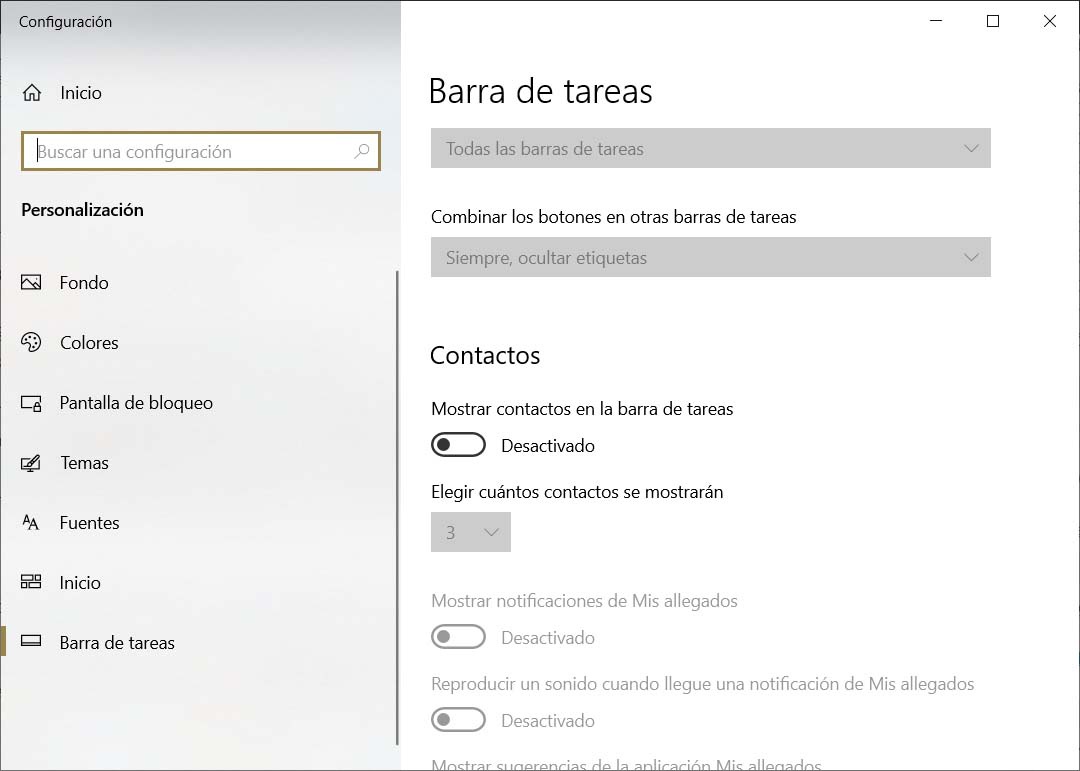Open the contact count dropdown showing 3

click(x=470, y=532)
